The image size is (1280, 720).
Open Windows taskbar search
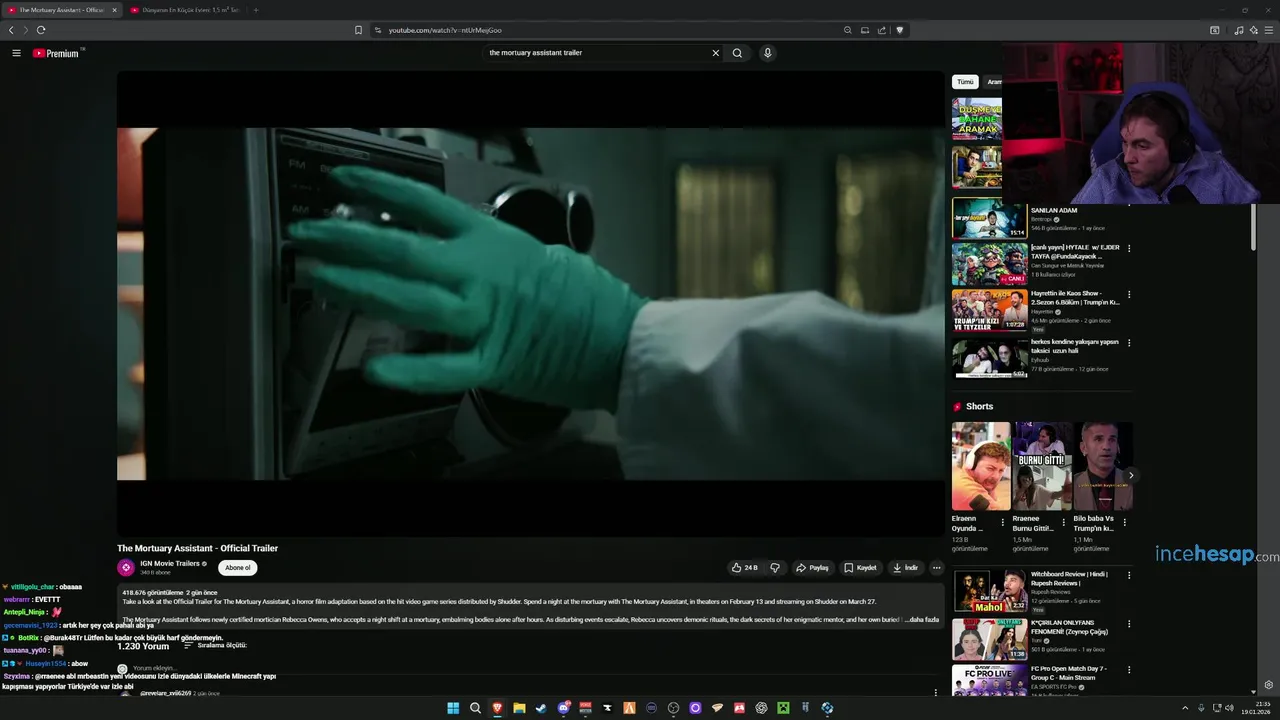(475, 708)
